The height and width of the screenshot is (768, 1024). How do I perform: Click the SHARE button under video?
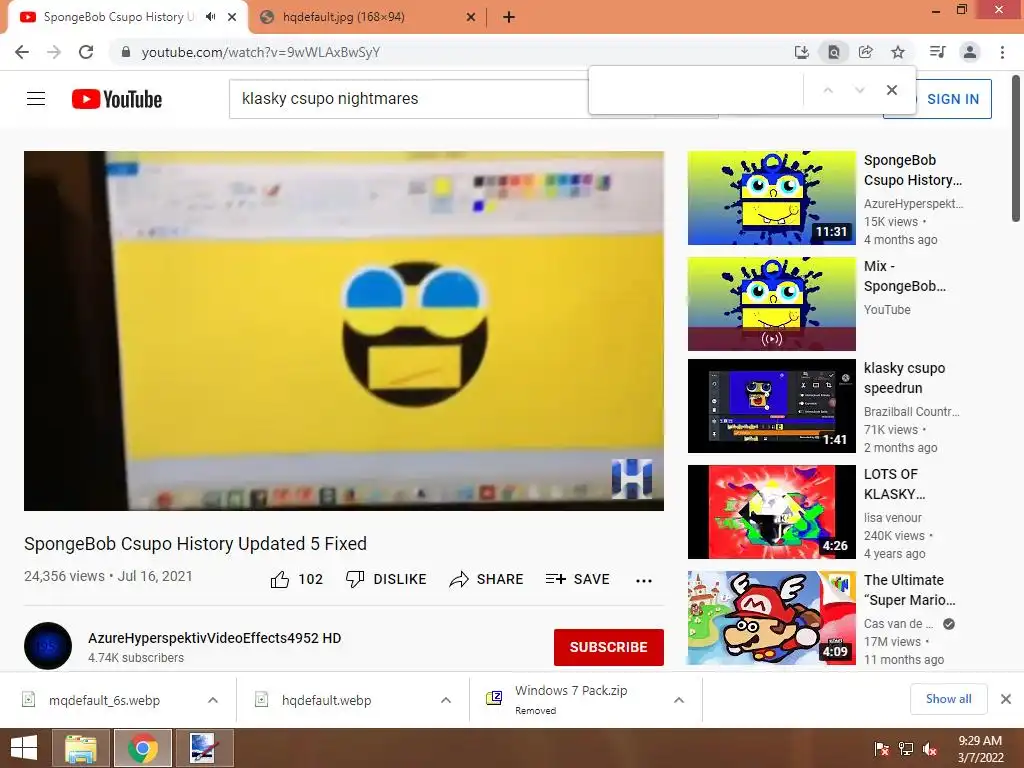[x=487, y=579]
